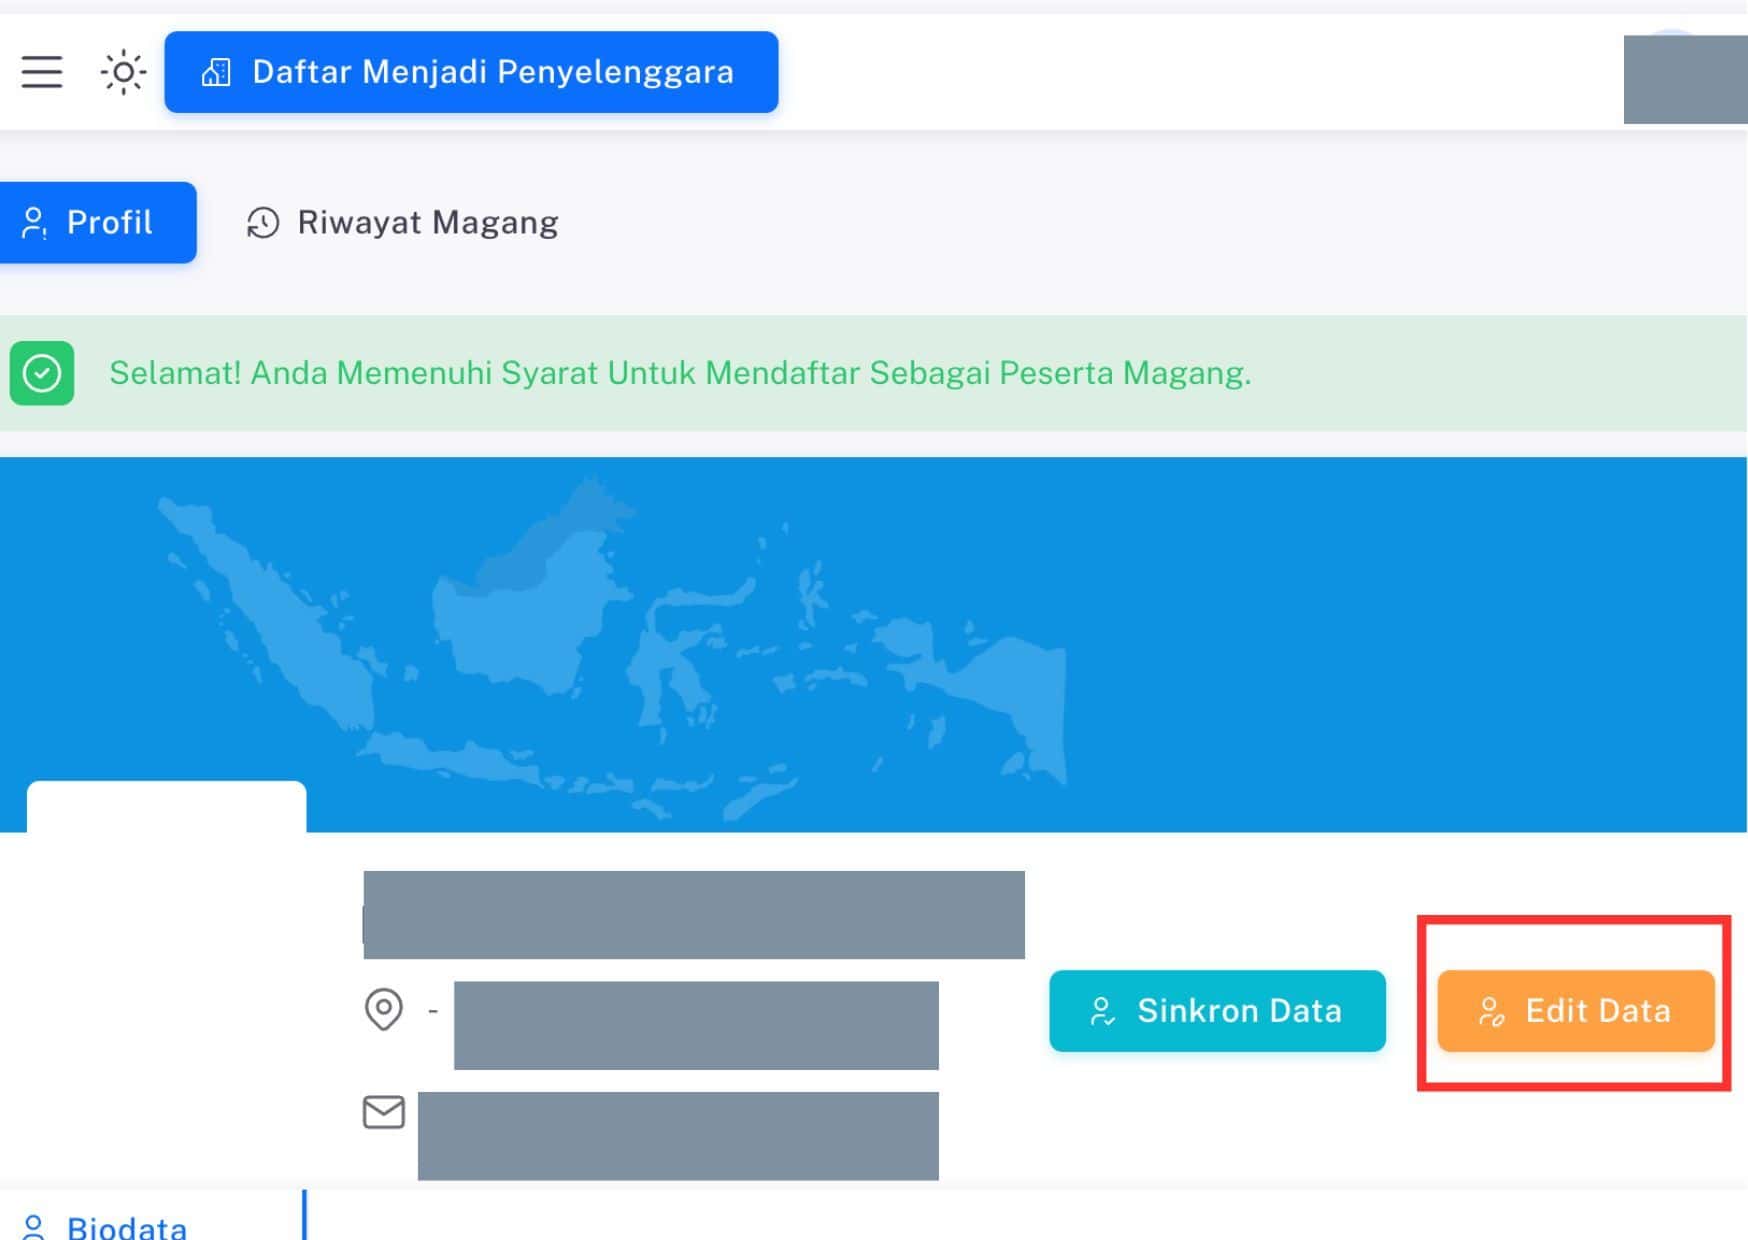Click the green checkmark success icon

[x=42, y=374]
